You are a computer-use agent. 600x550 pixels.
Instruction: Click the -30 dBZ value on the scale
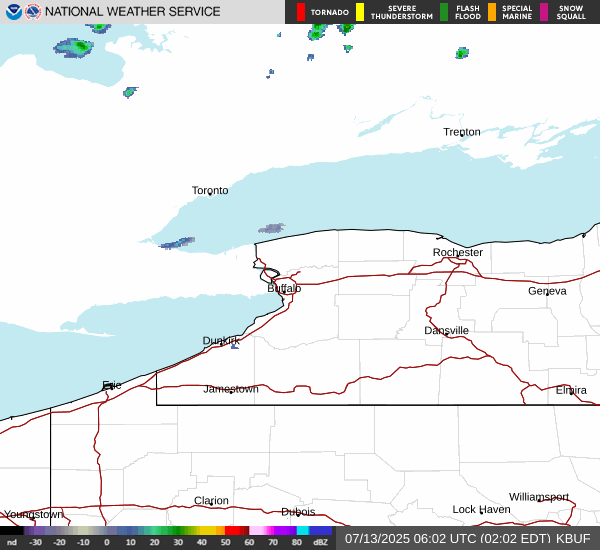pos(35,542)
